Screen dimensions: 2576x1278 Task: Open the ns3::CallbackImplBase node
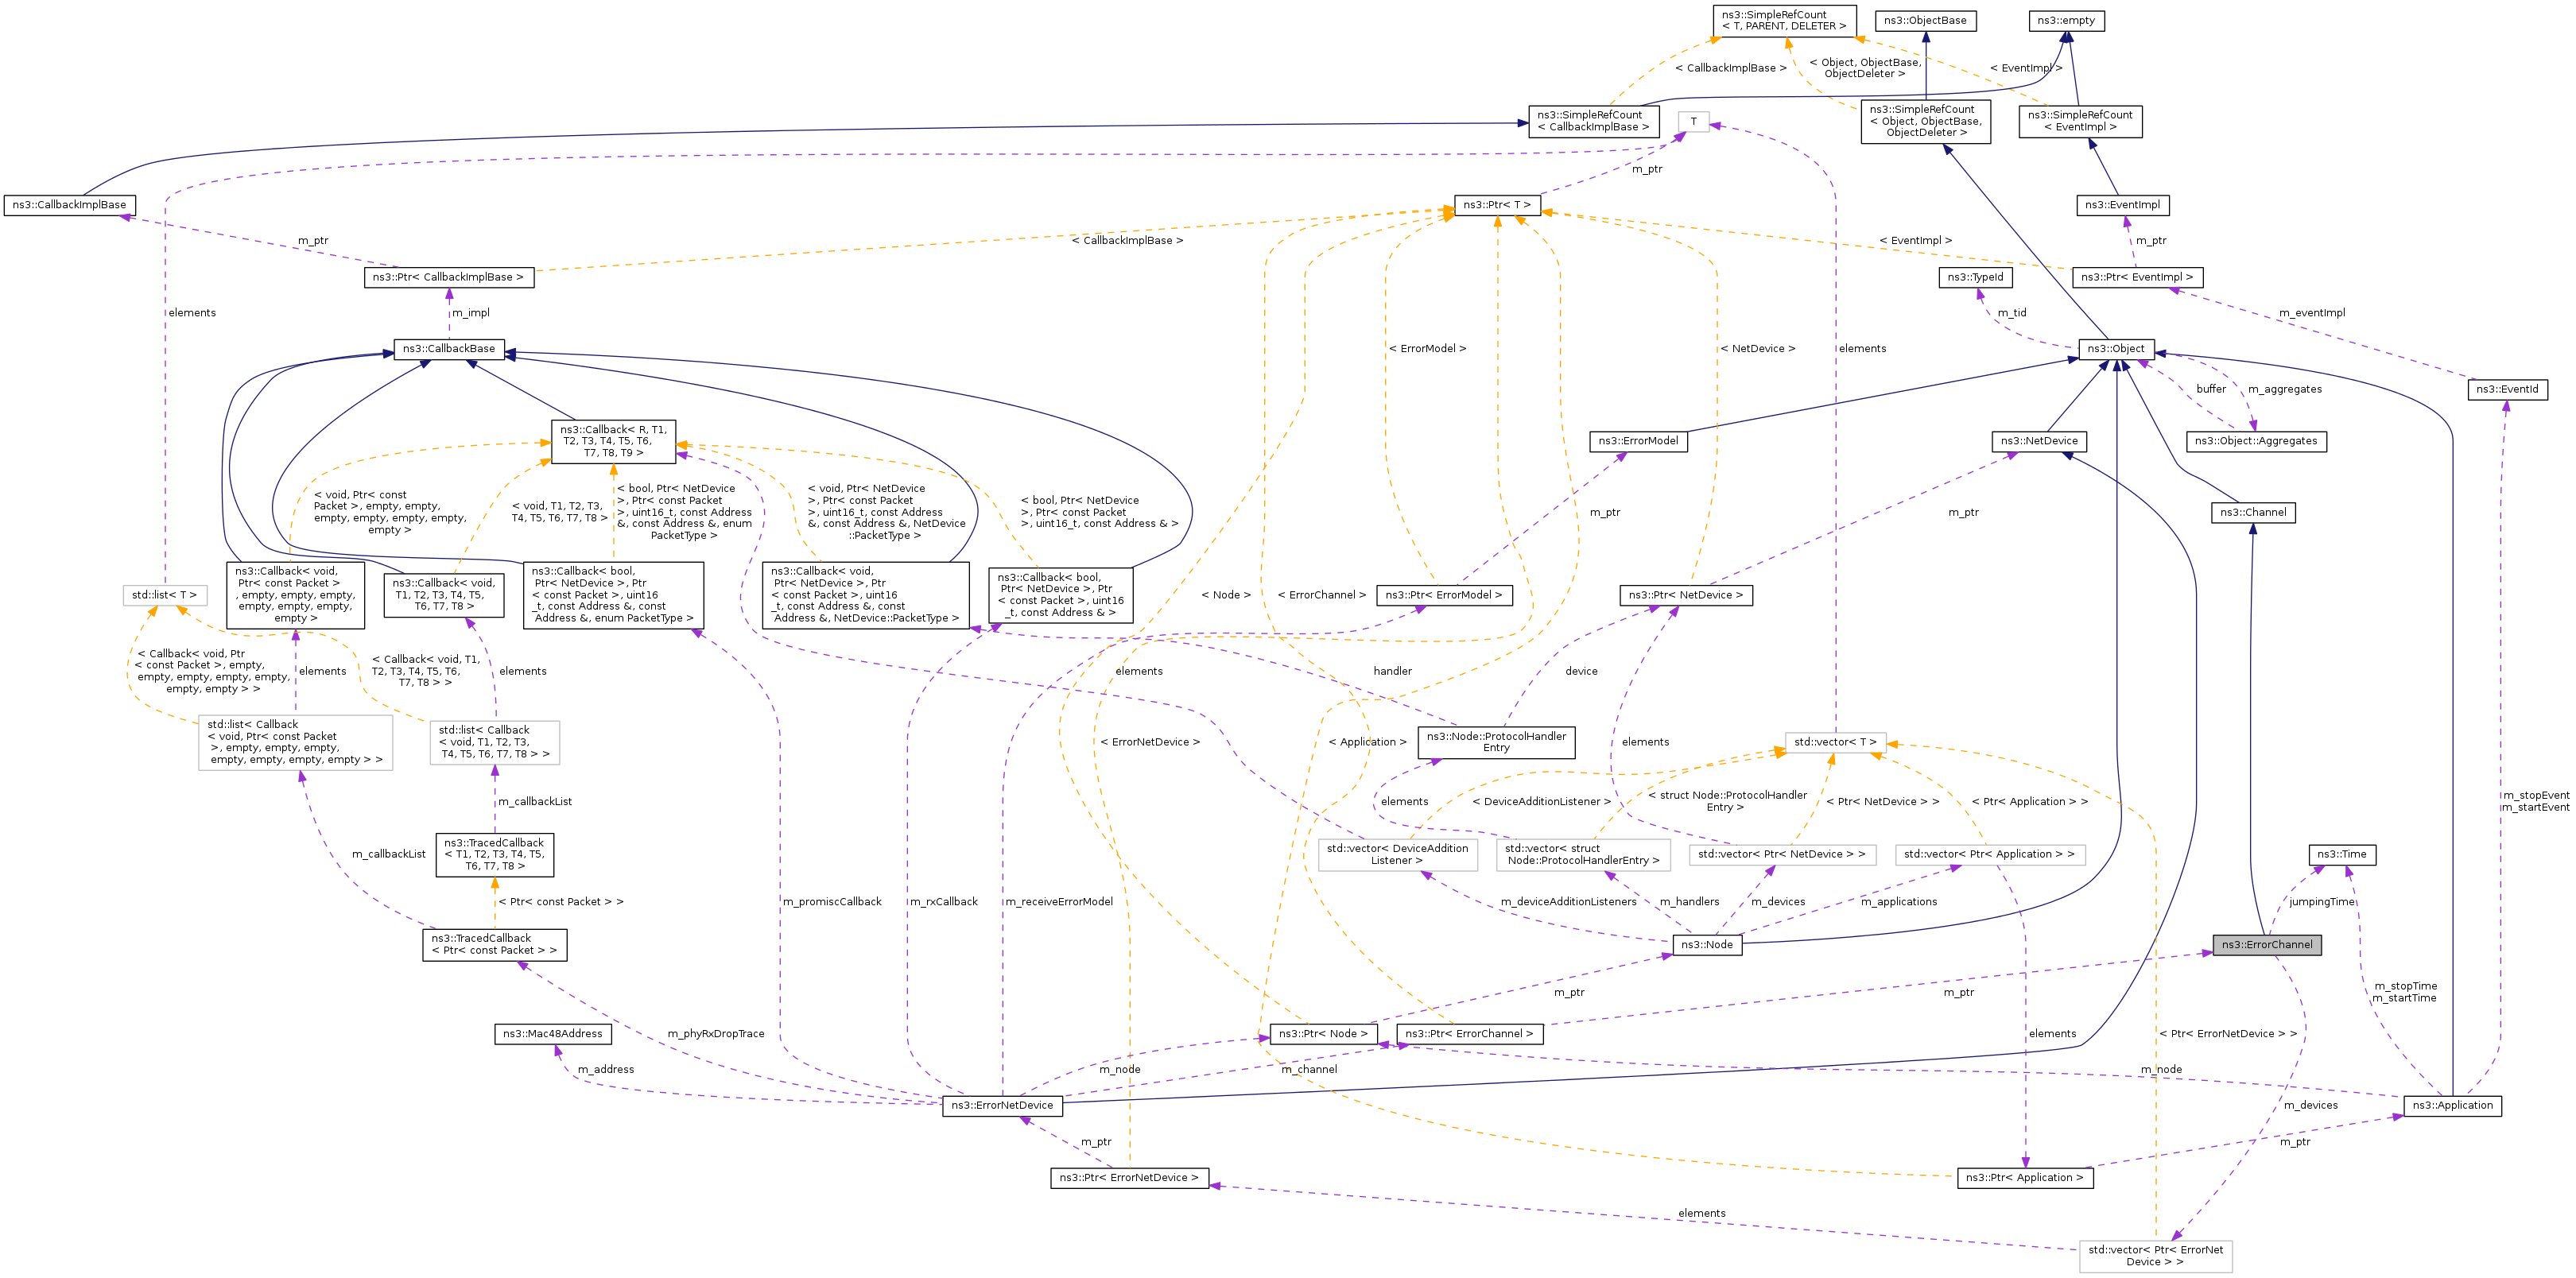click(x=69, y=205)
